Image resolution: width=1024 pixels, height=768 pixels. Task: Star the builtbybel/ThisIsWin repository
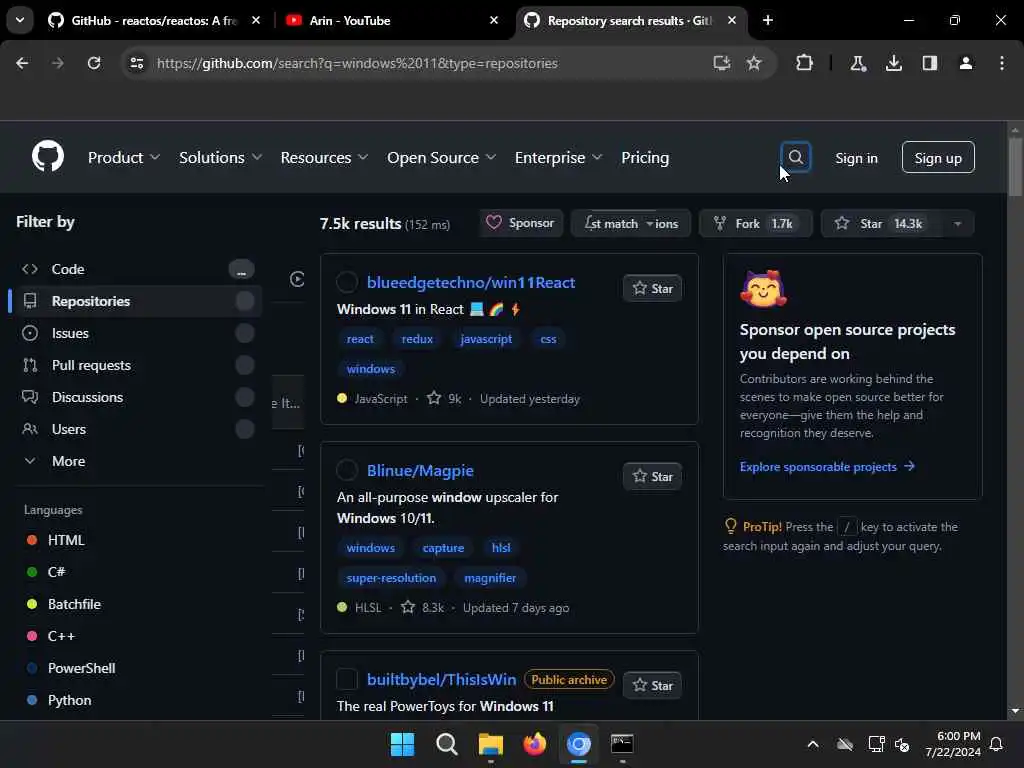click(x=652, y=685)
